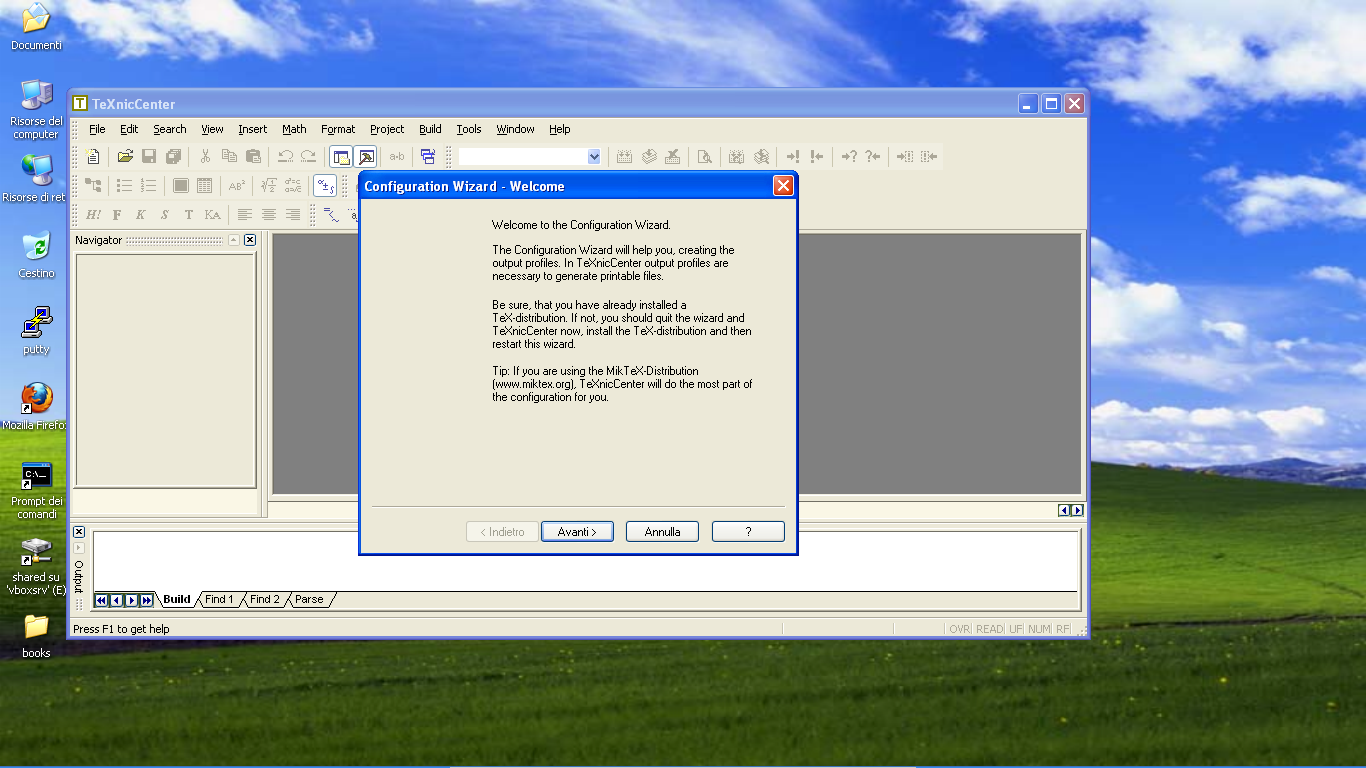This screenshot has height=768, width=1366.
Task: Click the Open file folder icon
Action: (125, 156)
